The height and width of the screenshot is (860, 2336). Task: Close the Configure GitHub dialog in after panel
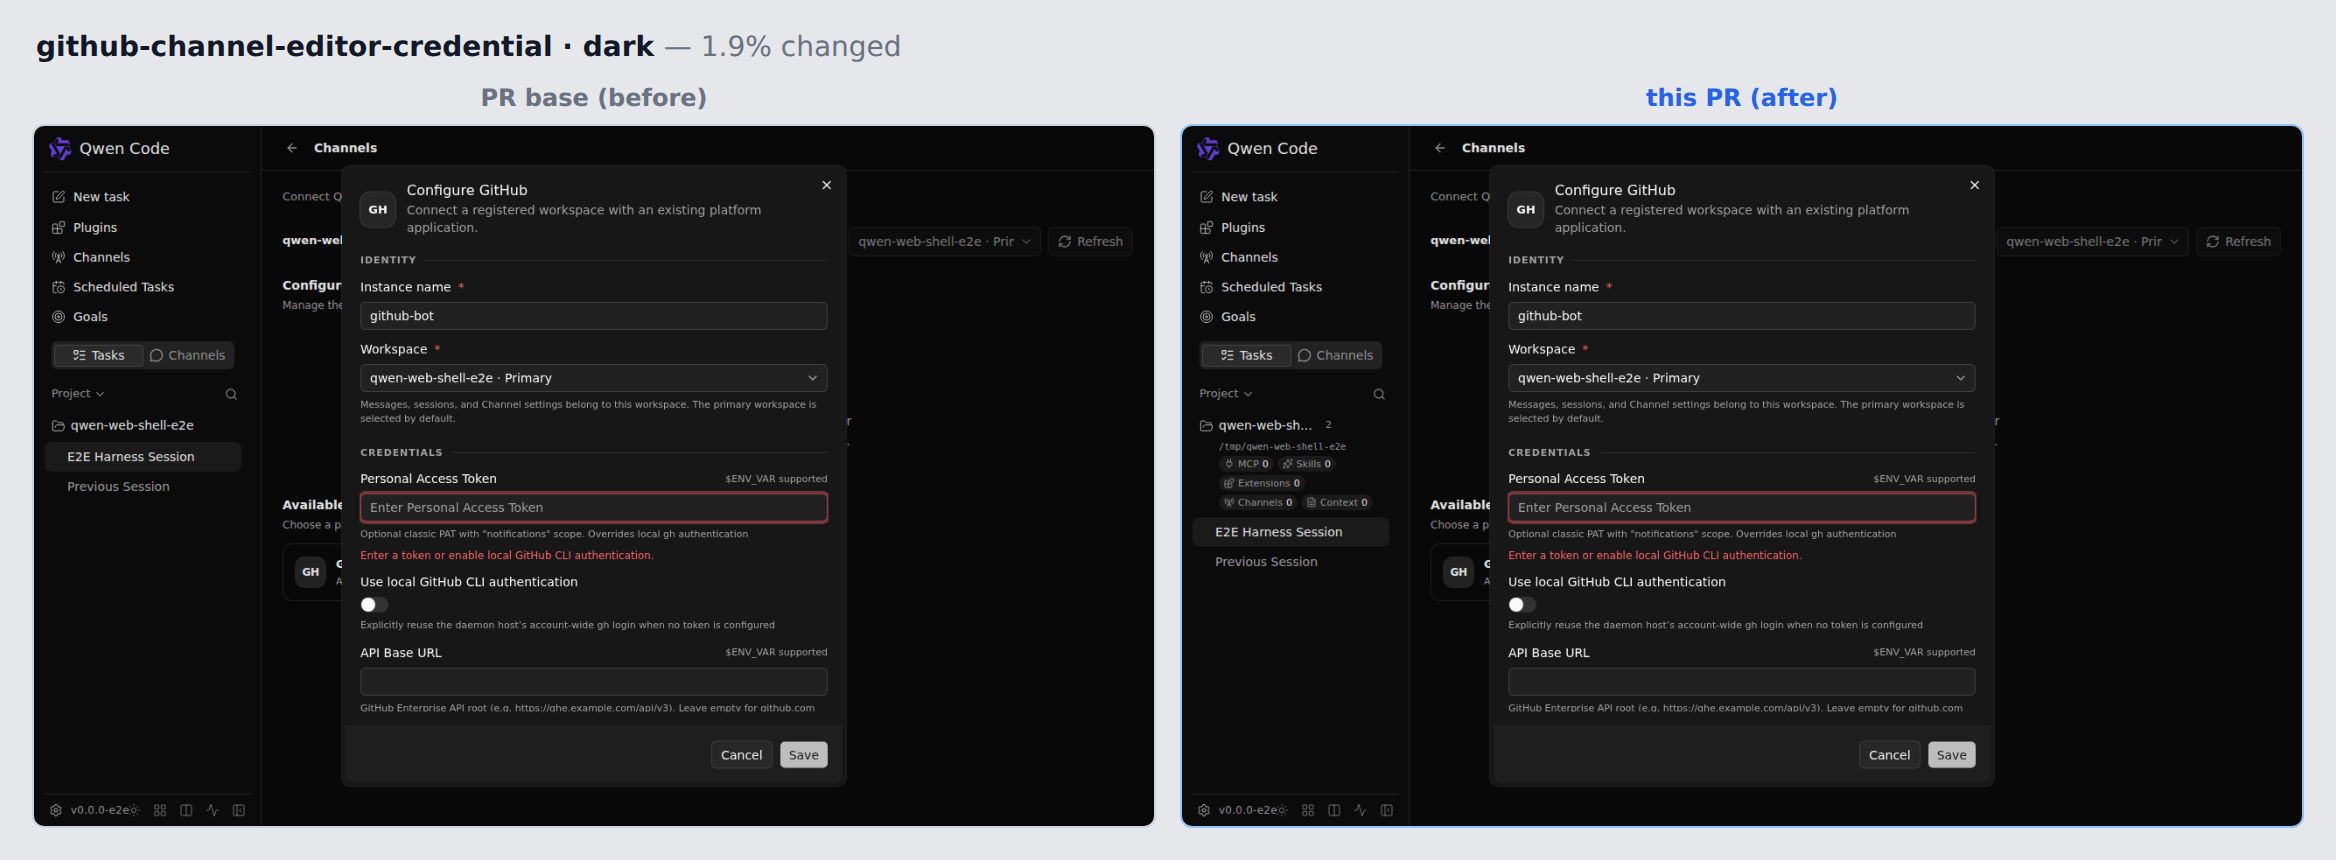coord(1975,185)
